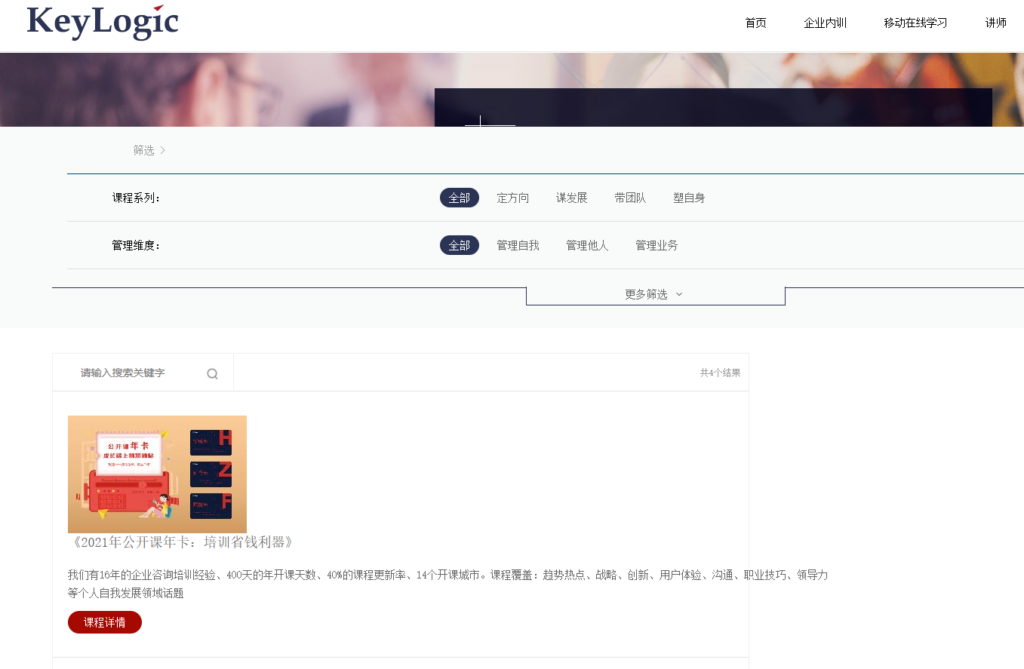1024x669 pixels.
Task: Click the red 课程详情 button
Action: (x=105, y=622)
